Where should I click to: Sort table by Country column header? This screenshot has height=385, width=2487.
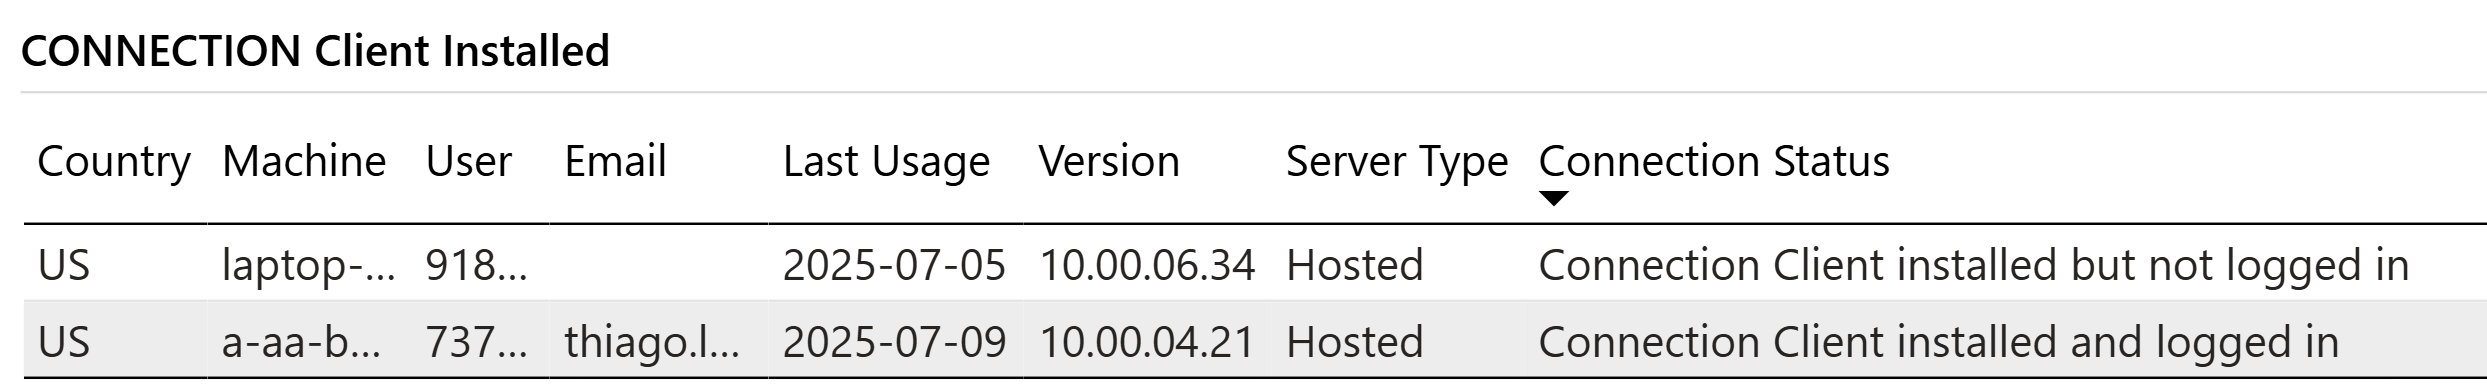(114, 161)
